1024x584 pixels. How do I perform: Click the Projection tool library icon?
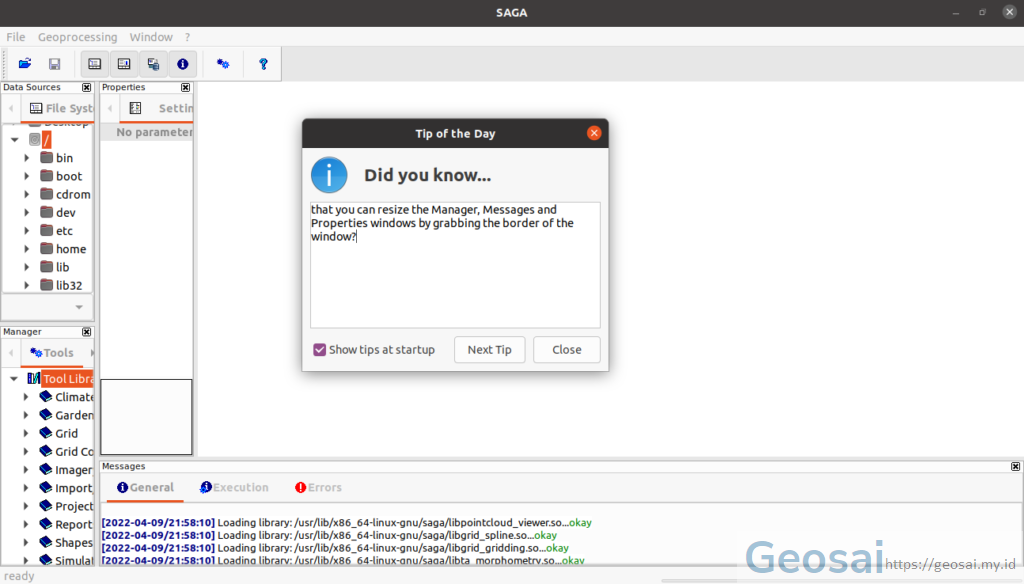[x=46, y=506]
